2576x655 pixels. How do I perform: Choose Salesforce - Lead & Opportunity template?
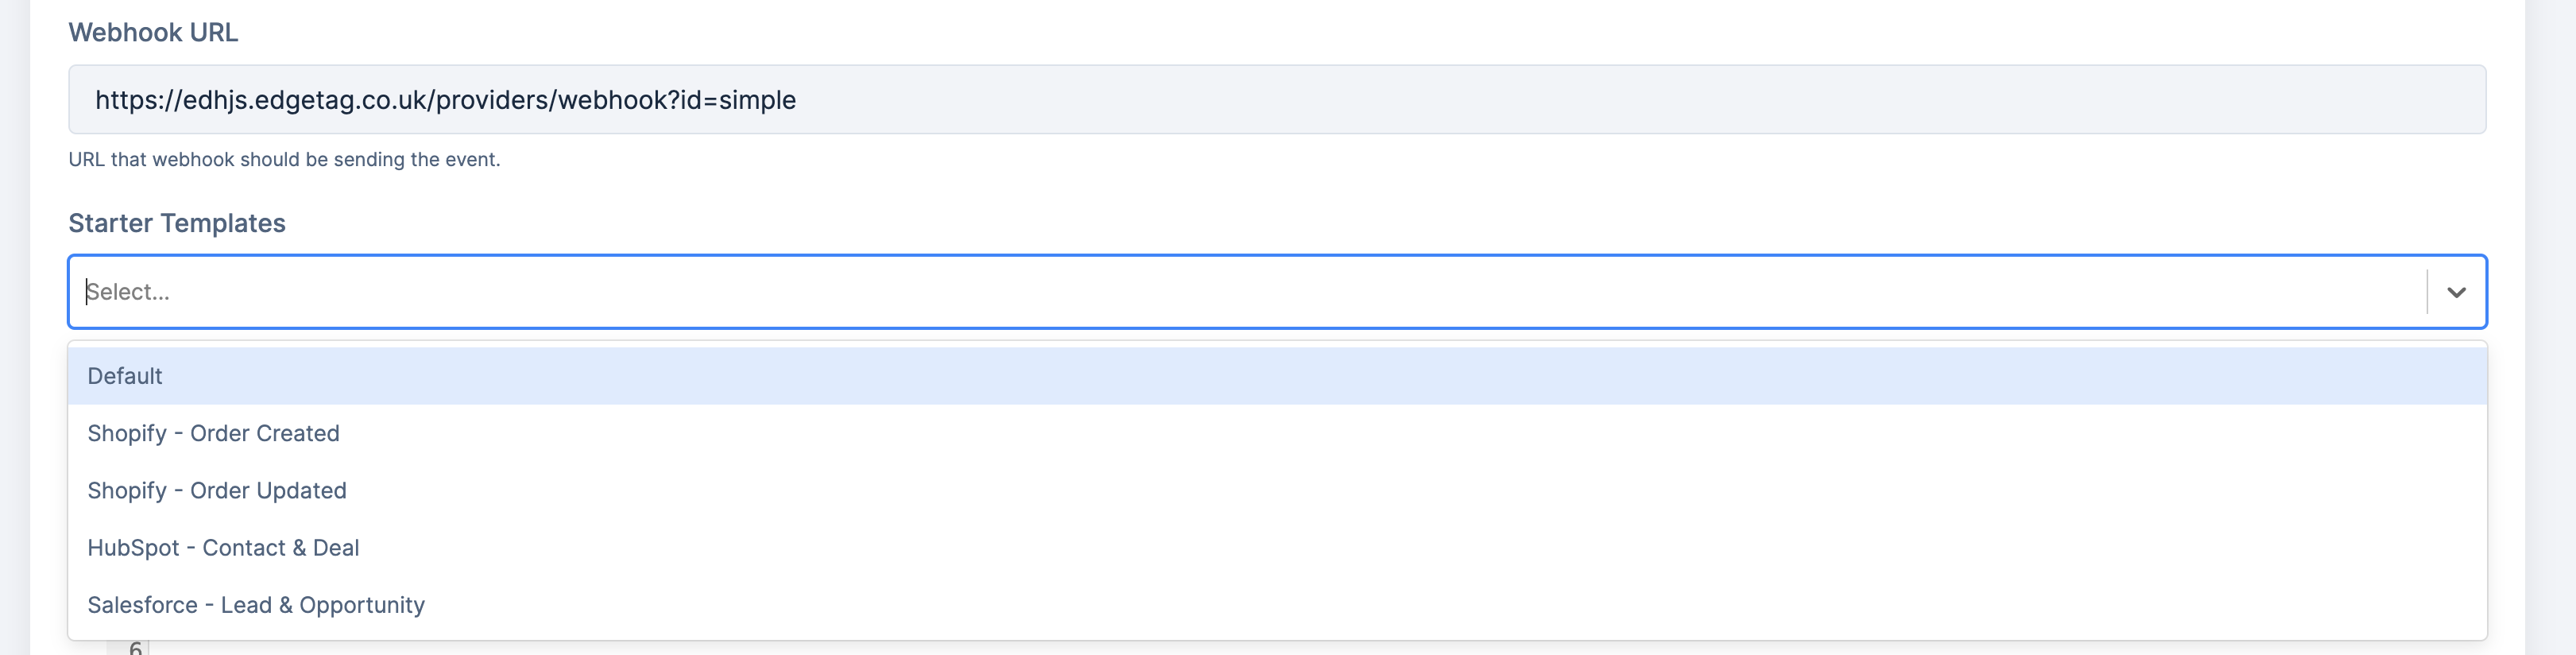click(x=1276, y=605)
